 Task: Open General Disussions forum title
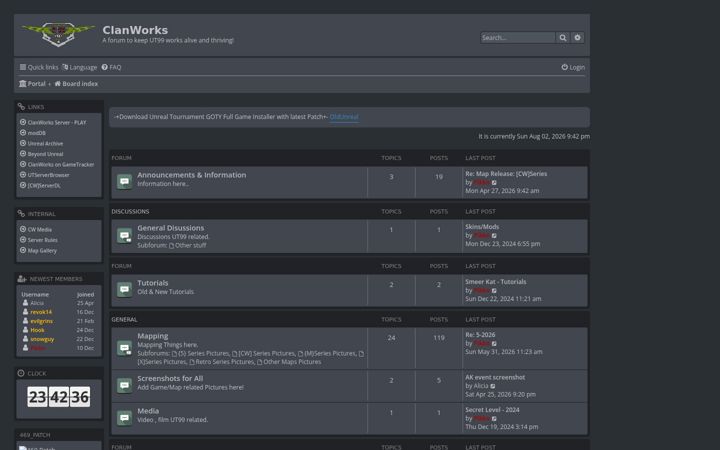point(170,228)
